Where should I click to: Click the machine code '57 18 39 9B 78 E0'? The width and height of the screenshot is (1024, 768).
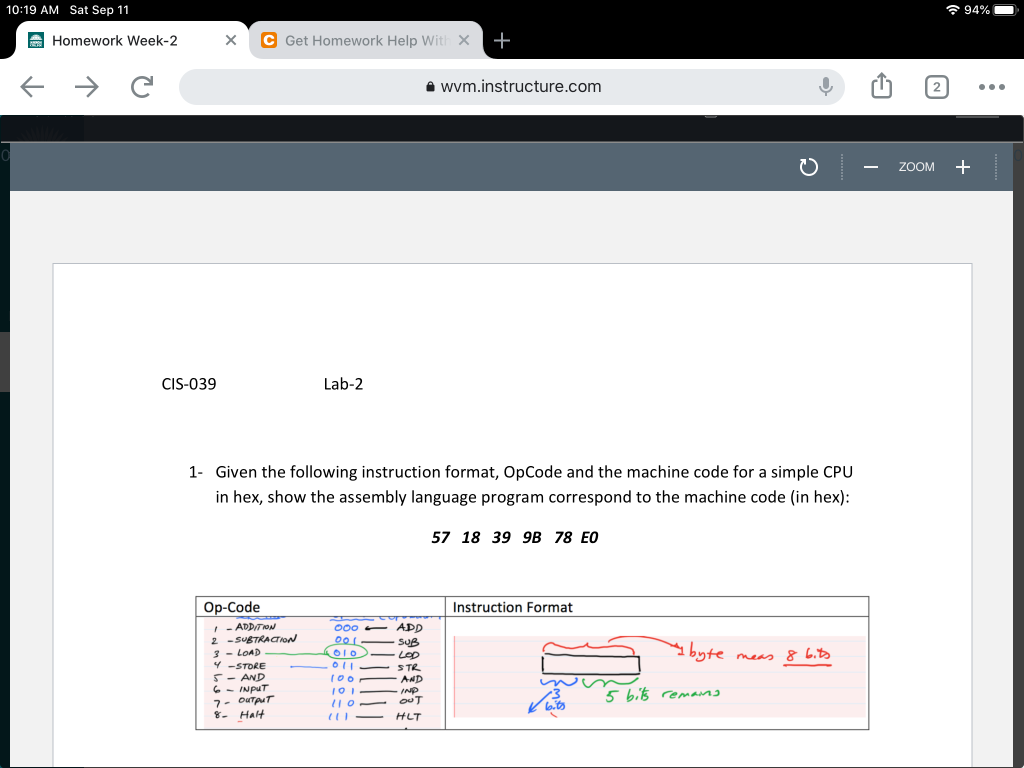[514, 537]
